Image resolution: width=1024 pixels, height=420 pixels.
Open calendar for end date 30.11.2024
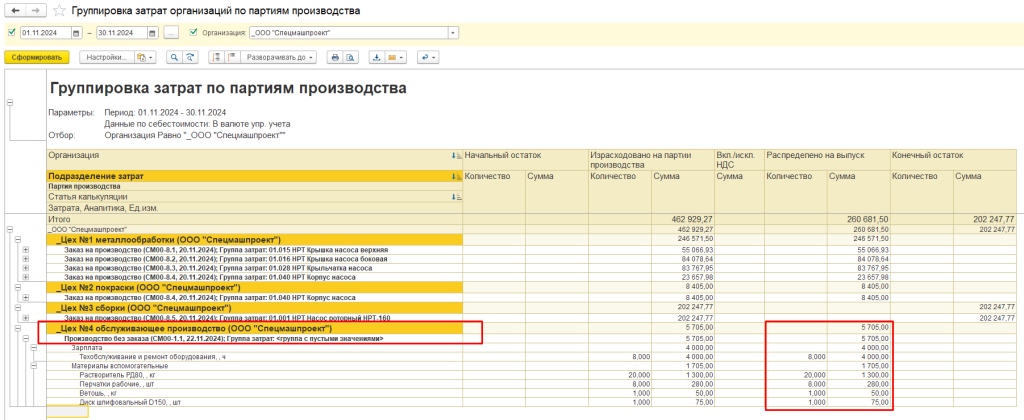[x=152, y=33]
